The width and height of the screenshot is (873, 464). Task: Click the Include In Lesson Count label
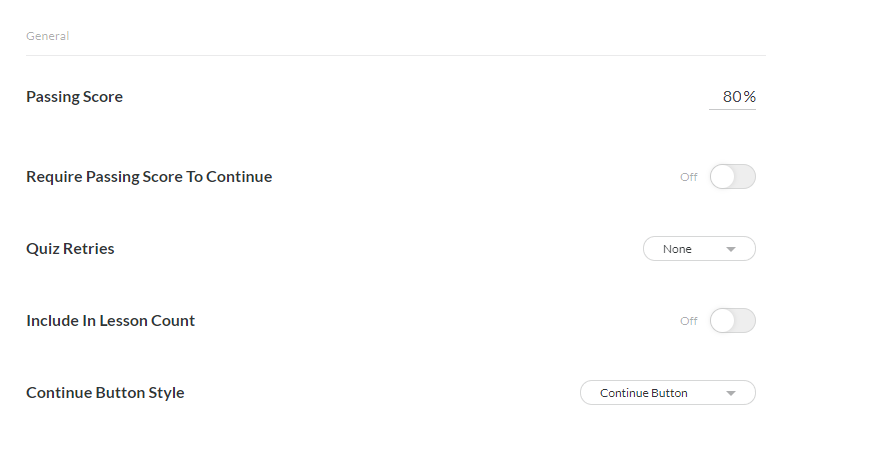click(110, 321)
